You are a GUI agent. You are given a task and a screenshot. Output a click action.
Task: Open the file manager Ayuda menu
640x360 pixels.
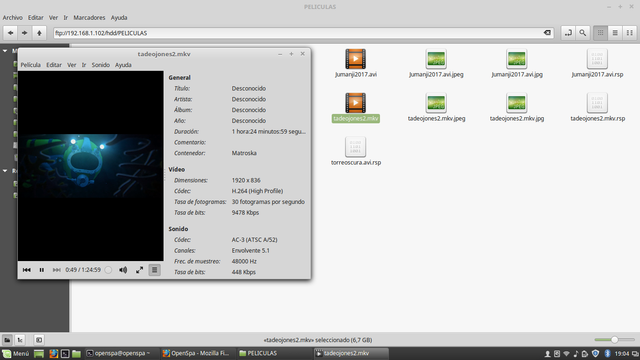click(x=119, y=18)
